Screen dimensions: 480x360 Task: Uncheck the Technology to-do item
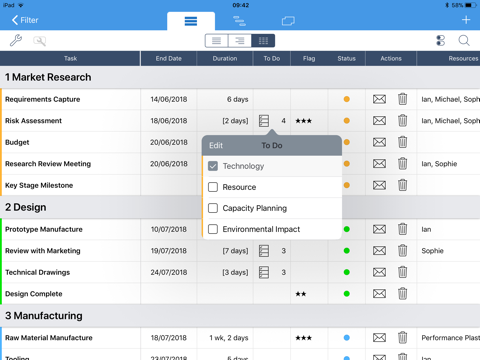[213, 166]
